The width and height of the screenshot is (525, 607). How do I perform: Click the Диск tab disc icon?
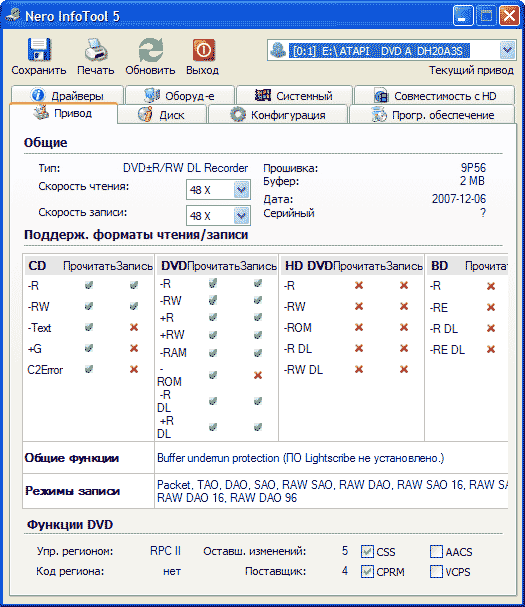click(x=146, y=115)
